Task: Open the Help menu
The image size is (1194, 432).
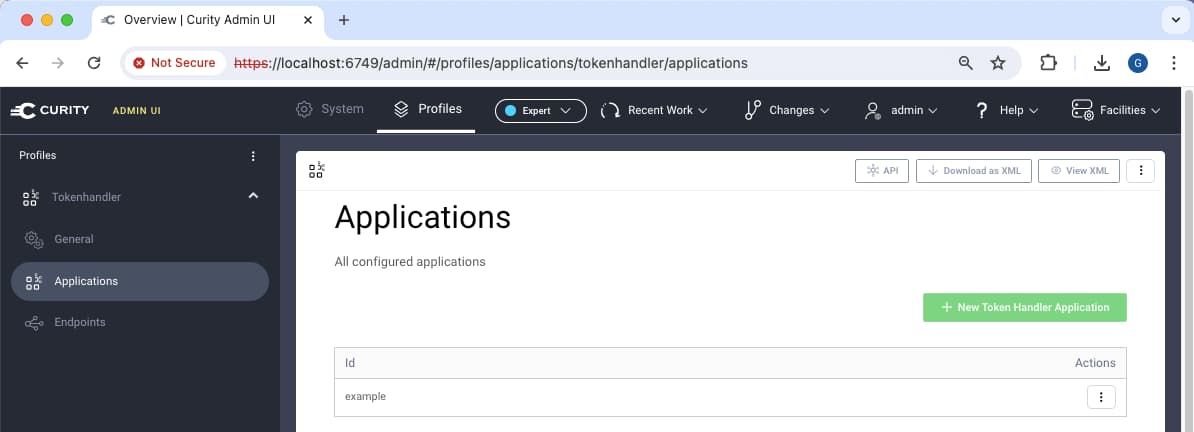Action: (1007, 110)
